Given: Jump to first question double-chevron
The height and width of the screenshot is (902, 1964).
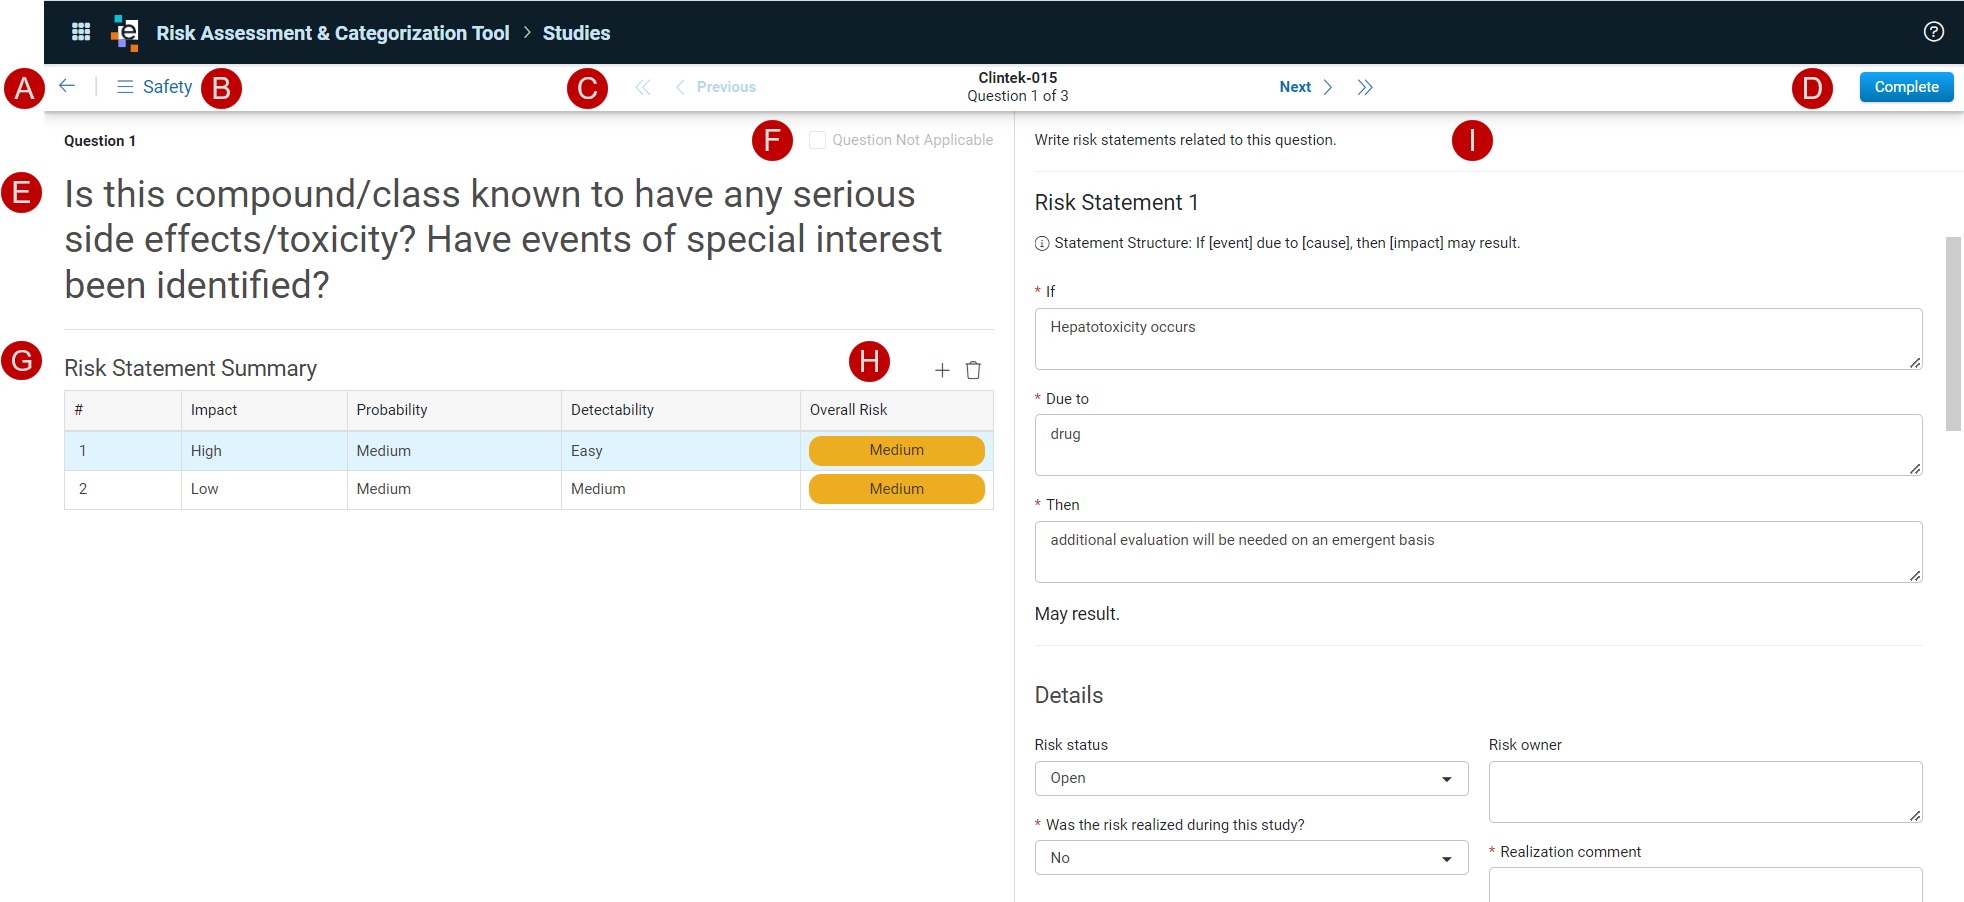Looking at the screenshot, I should (x=643, y=87).
